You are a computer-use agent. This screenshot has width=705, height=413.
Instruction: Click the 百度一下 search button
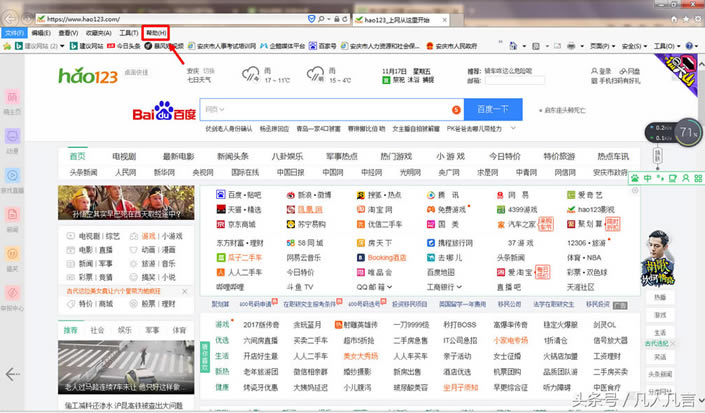pyautogui.click(x=493, y=109)
